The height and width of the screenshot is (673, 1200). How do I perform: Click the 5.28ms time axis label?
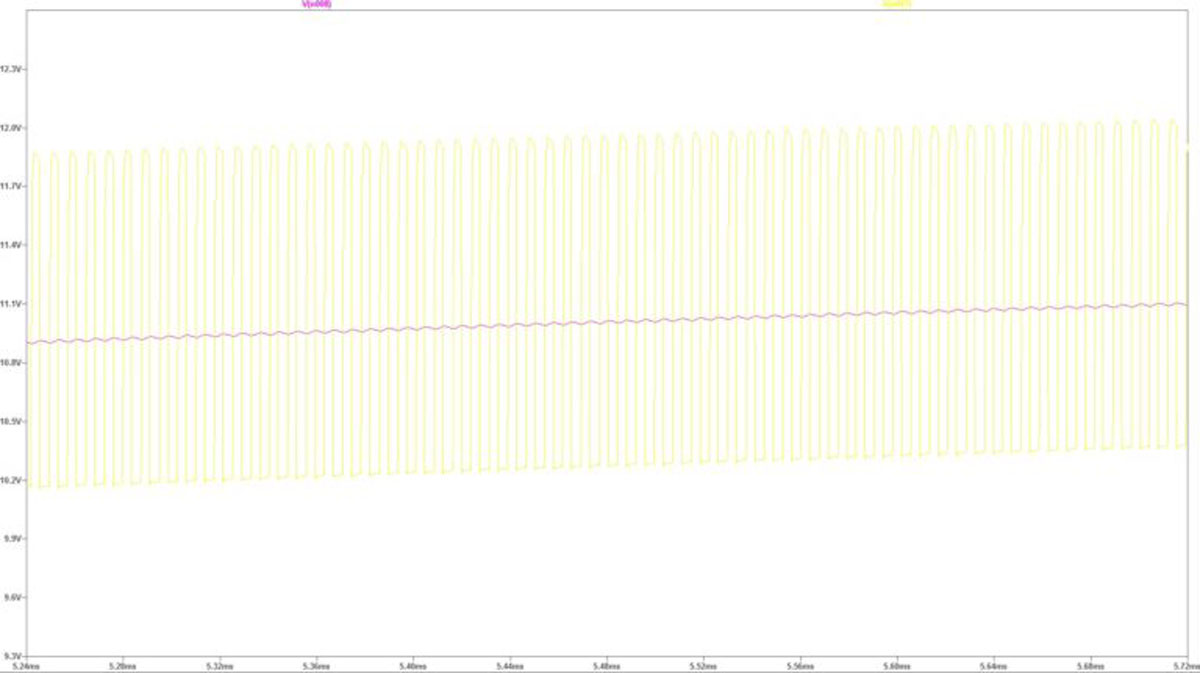click(x=121, y=664)
